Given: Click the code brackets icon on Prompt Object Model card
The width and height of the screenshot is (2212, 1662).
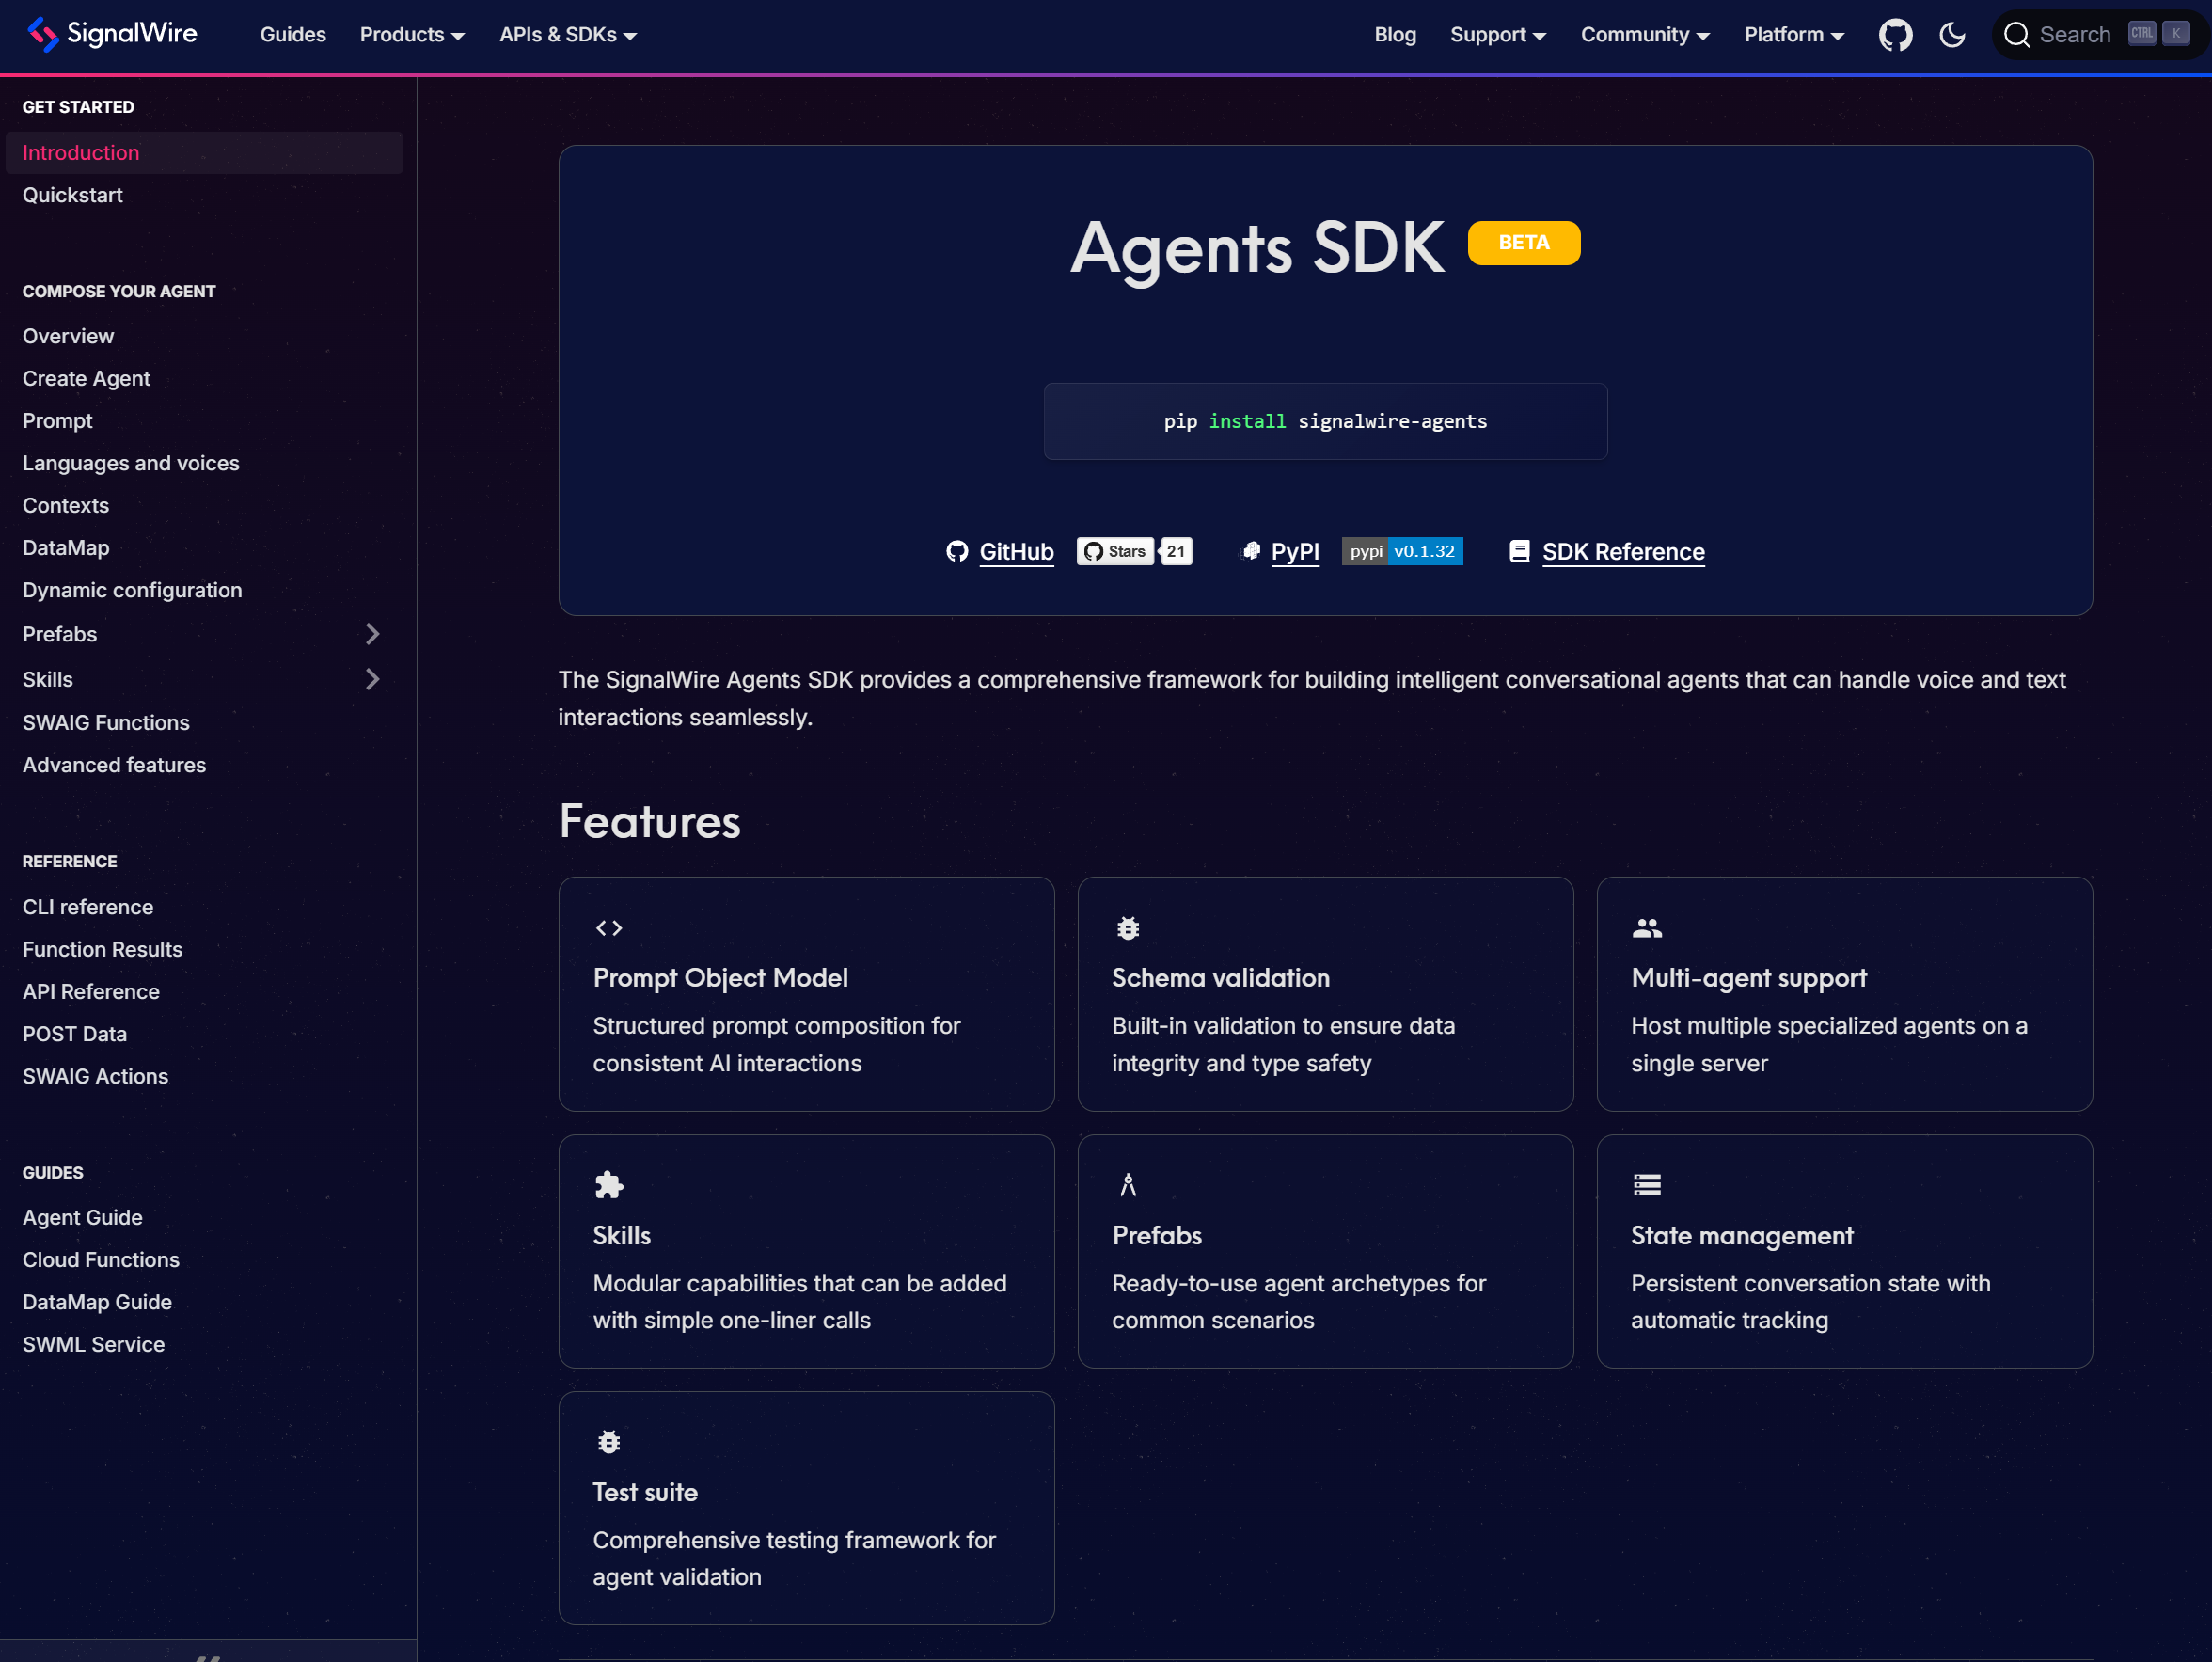Looking at the screenshot, I should pyautogui.click(x=609, y=928).
